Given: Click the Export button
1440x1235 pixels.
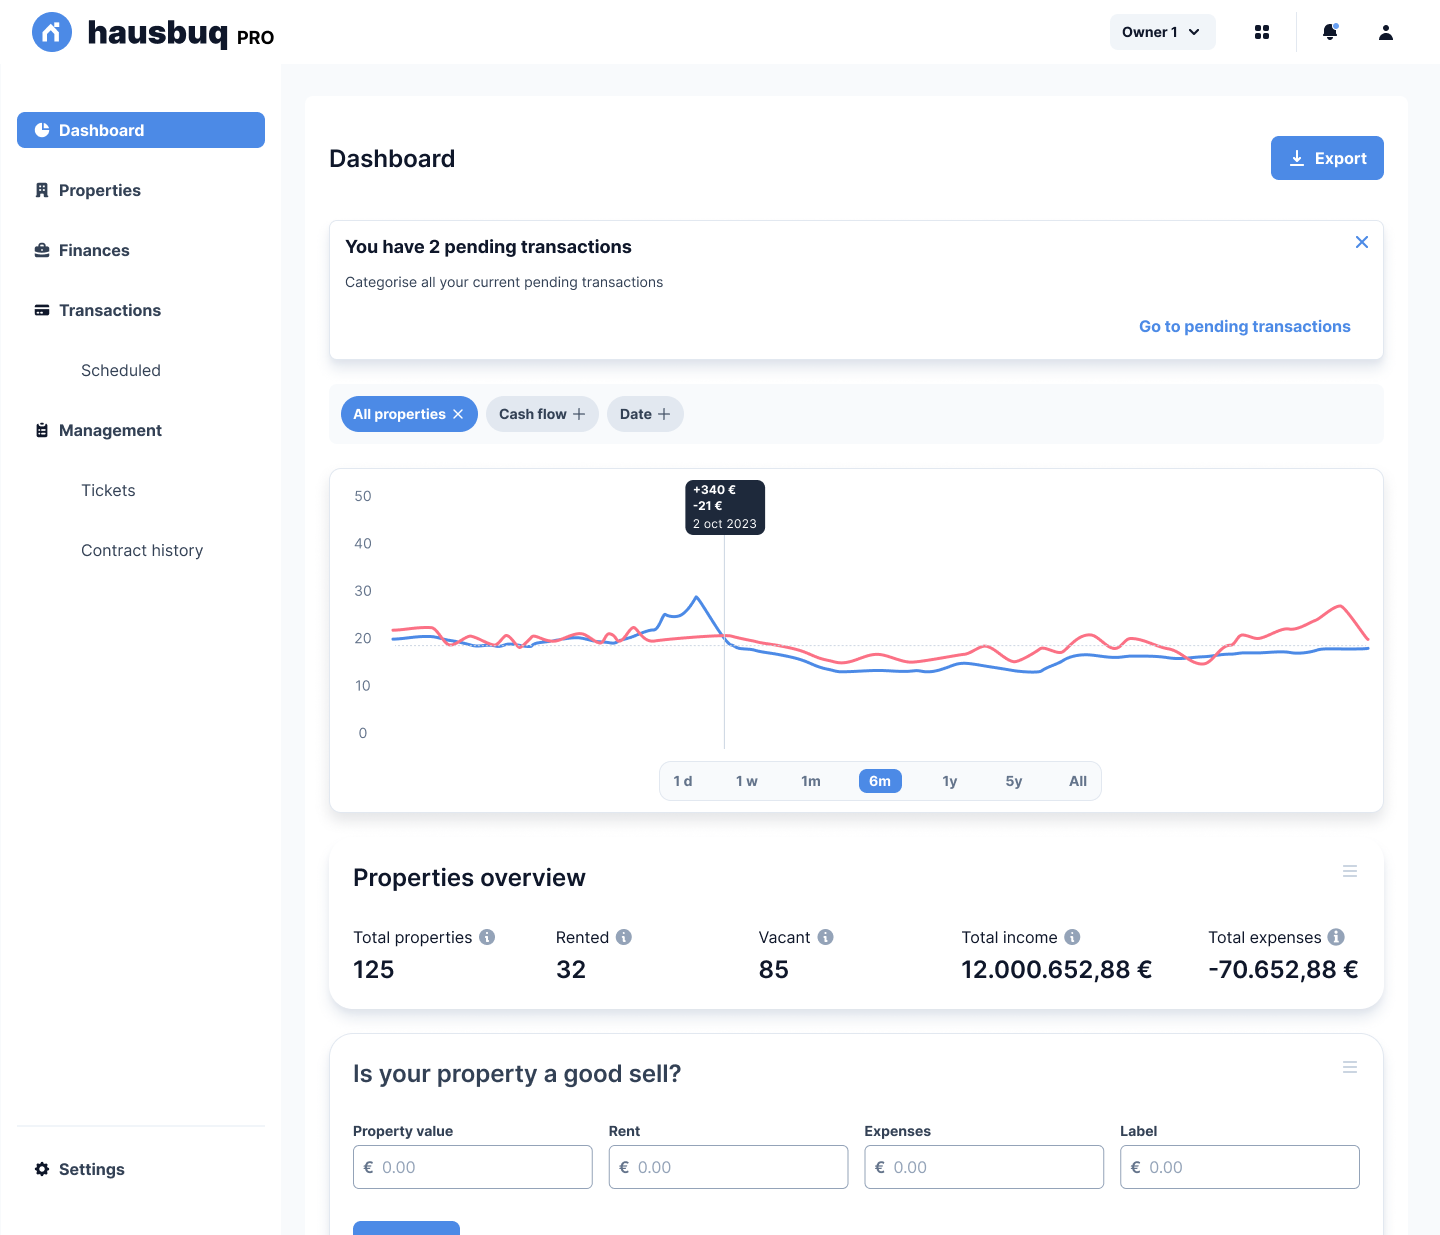Looking at the screenshot, I should 1327,158.
